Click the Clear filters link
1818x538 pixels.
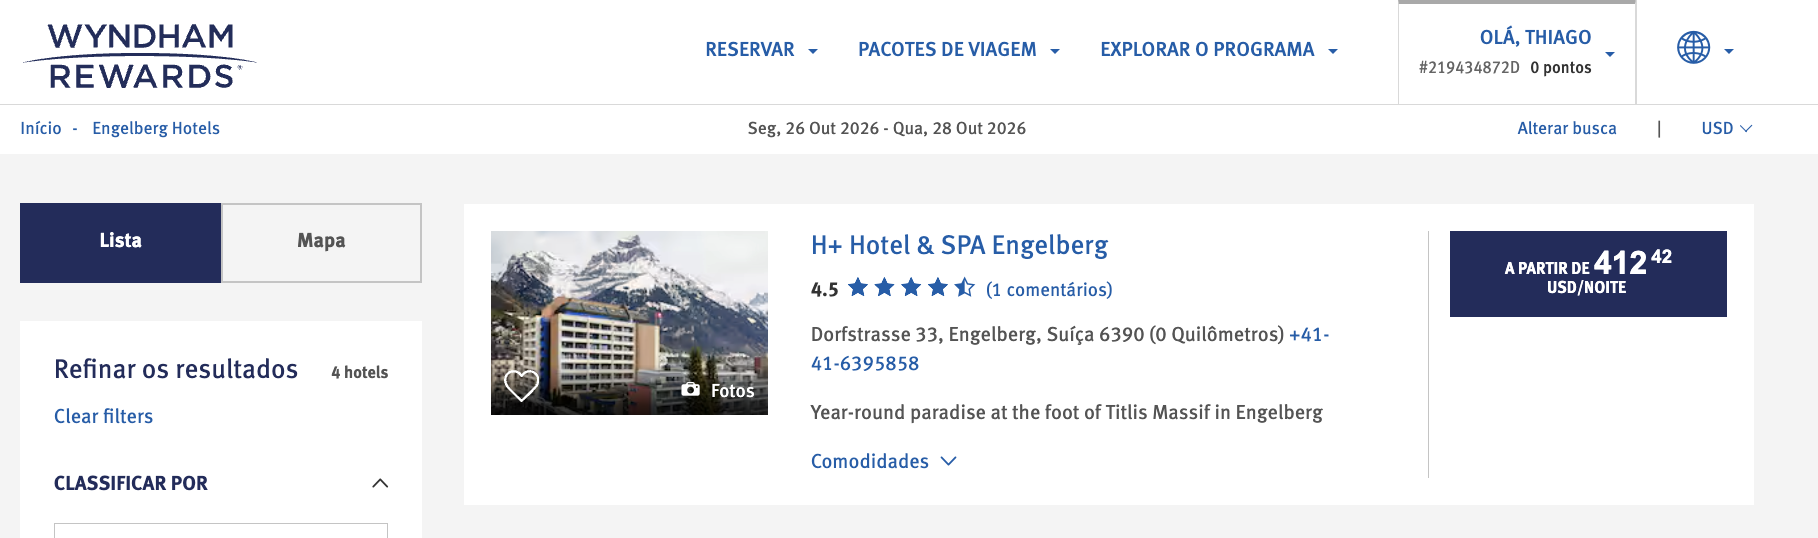tap(103, 416)
